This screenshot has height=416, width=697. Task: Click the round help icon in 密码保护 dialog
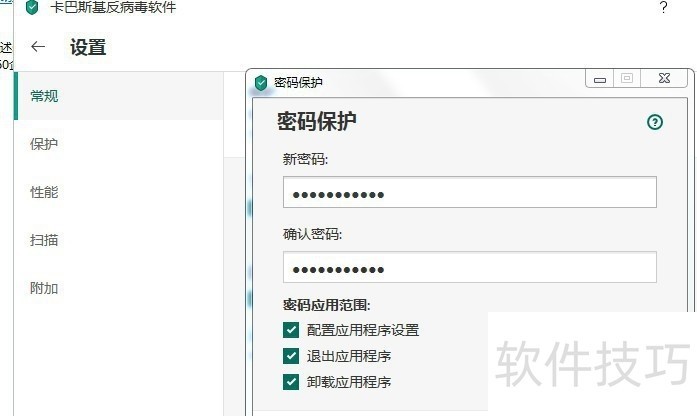pyautogui.click(x=655, y=122)
